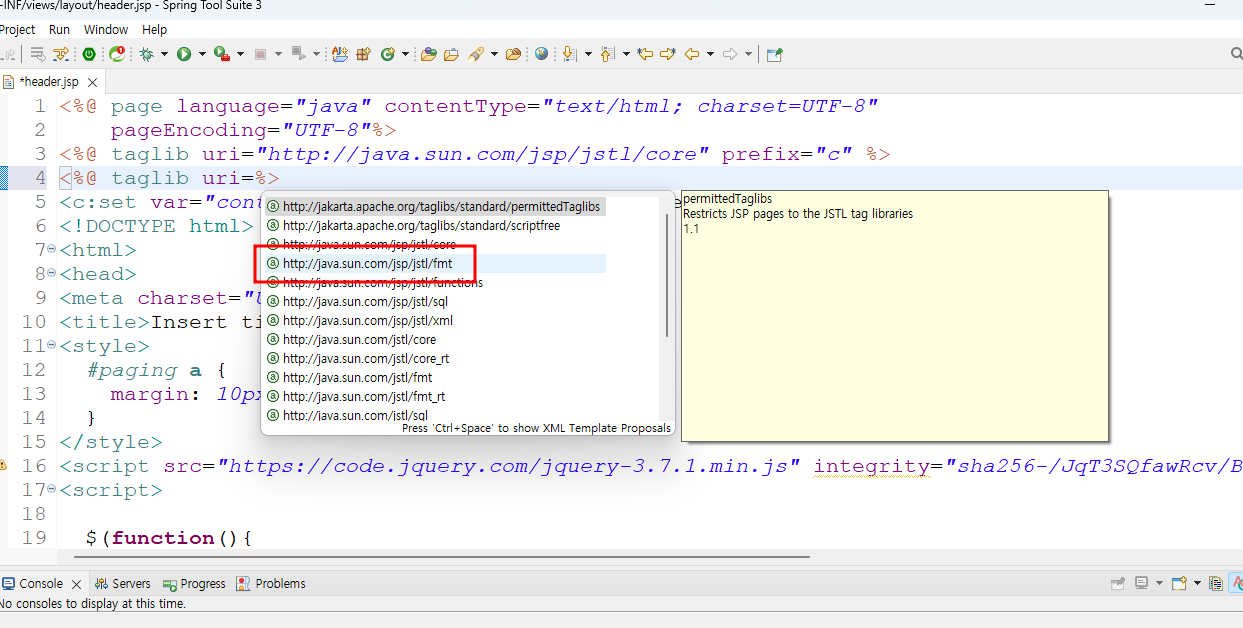The image size is (1243, 628).
Task: Start debugging with the bug icon
Action: [147, 54]
